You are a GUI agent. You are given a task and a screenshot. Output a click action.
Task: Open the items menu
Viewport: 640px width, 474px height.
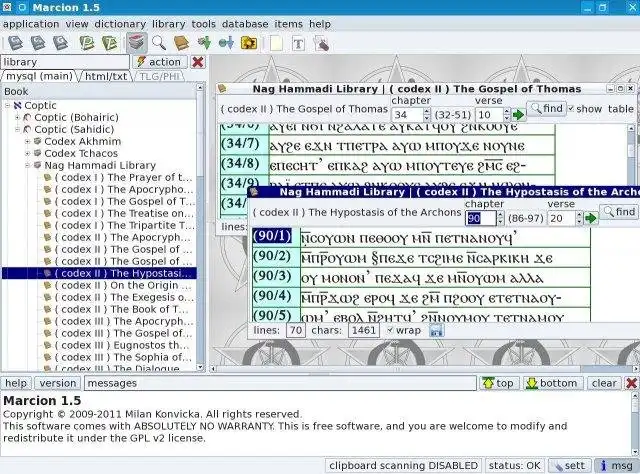(x=288, y=24)
